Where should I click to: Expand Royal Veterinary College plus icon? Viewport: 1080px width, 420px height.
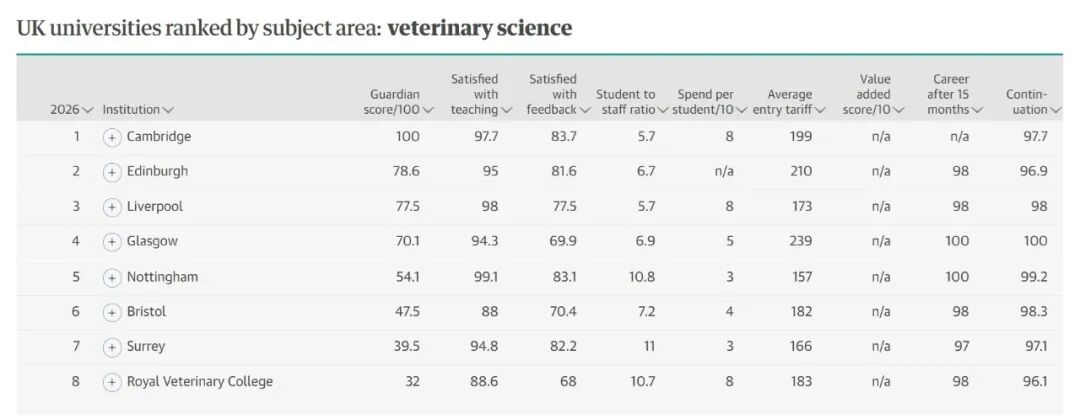[112, 382]
